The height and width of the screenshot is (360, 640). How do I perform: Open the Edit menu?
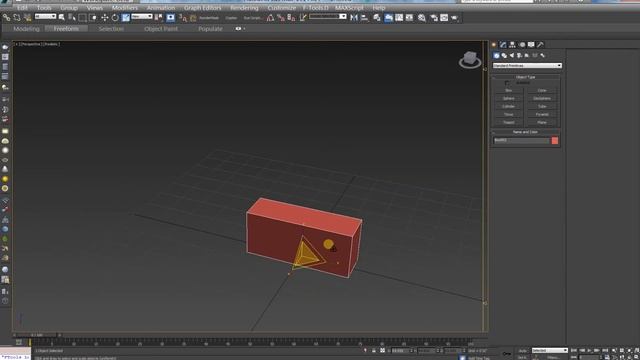coord(22,7)
